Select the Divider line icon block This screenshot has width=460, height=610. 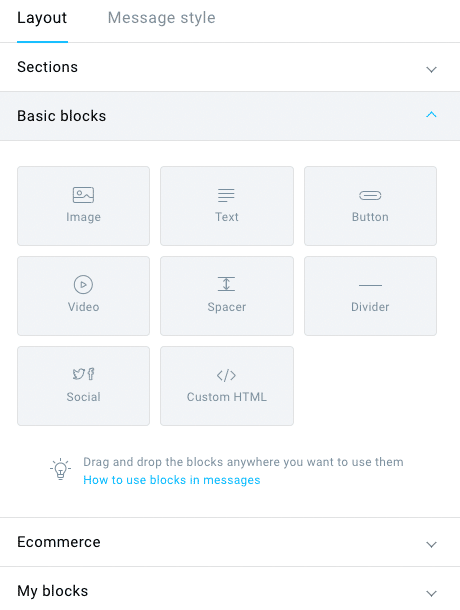pos(370,285)
